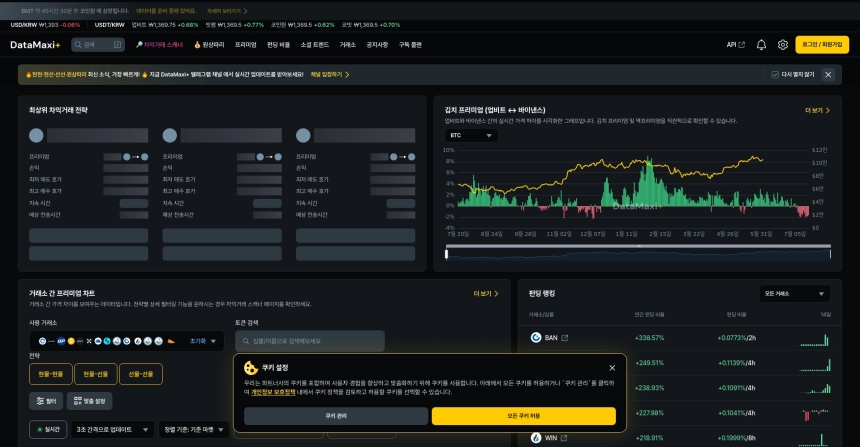The width and height of the screenshot is (860, 447).
Task: Open the external link icon beside BAN
Action: (564, 338)
